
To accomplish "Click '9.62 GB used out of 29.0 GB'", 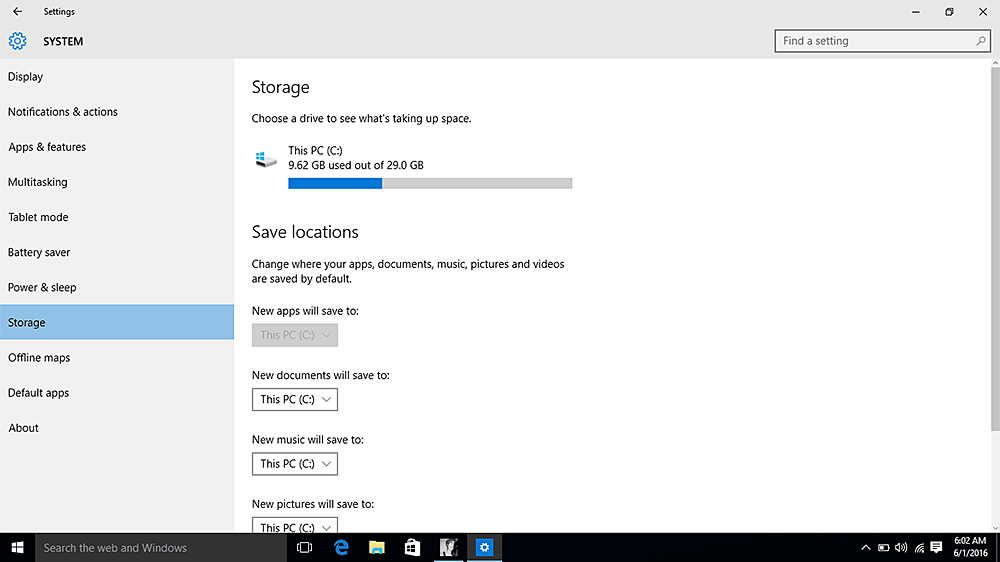I will click(356, 165).
